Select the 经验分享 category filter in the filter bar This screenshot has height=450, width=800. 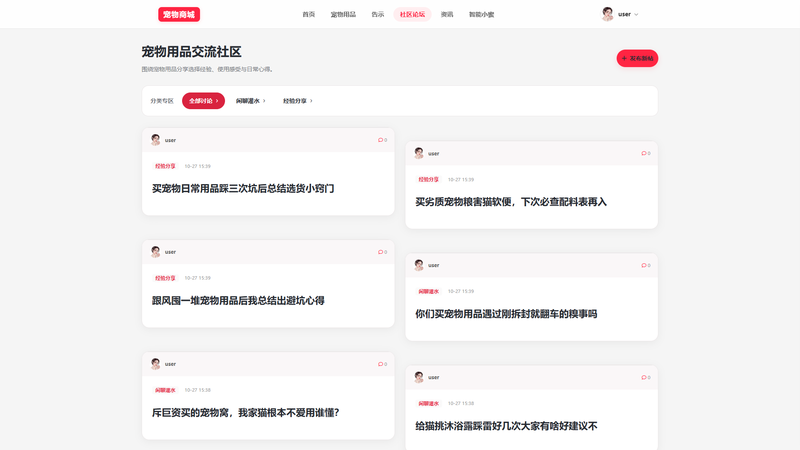click(x=298, y=101)
